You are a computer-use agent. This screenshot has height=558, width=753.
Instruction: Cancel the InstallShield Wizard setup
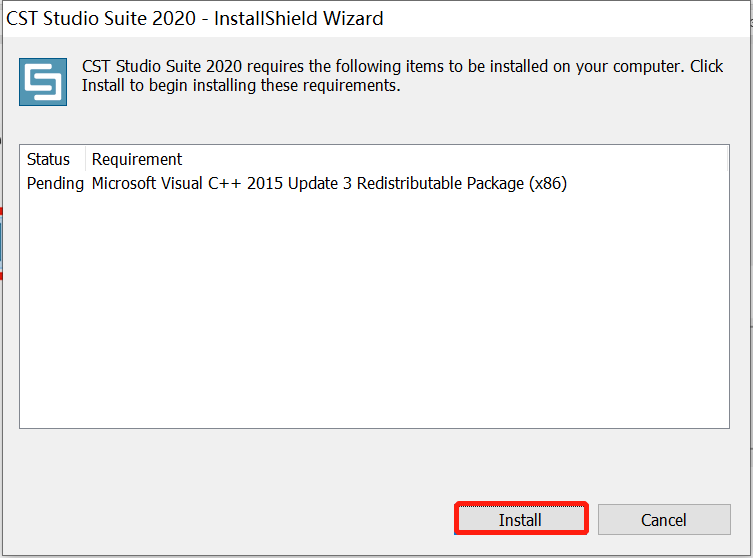click(x=664, y=519)
